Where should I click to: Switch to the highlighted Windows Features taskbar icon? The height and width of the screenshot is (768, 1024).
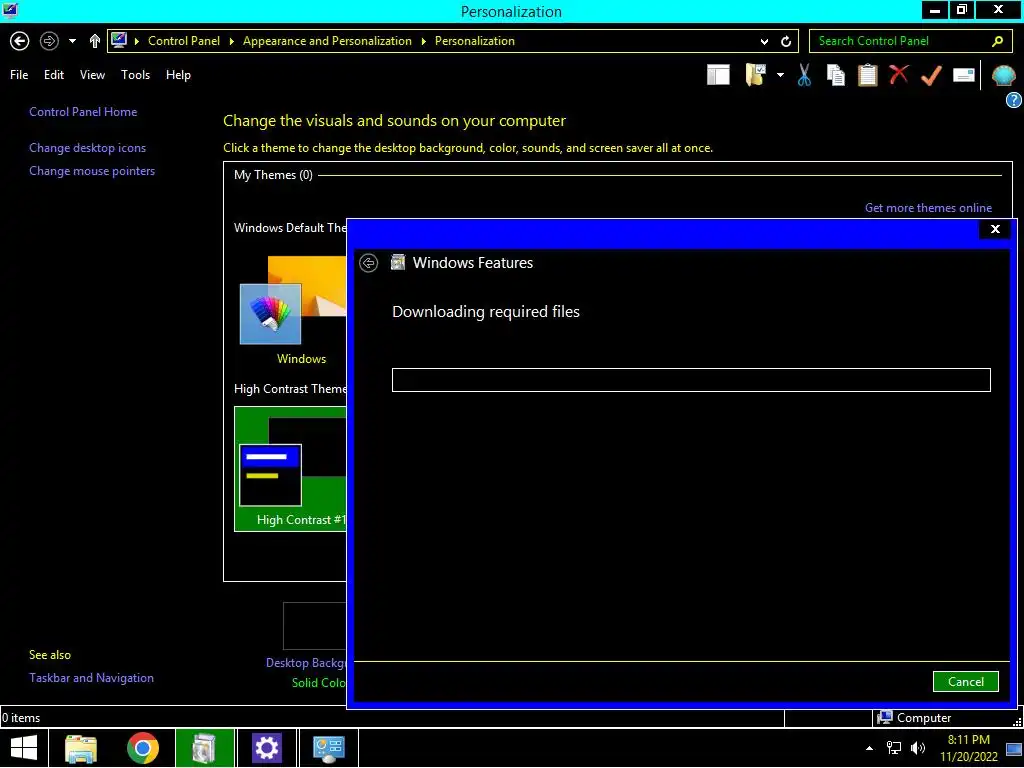point(204,748)
